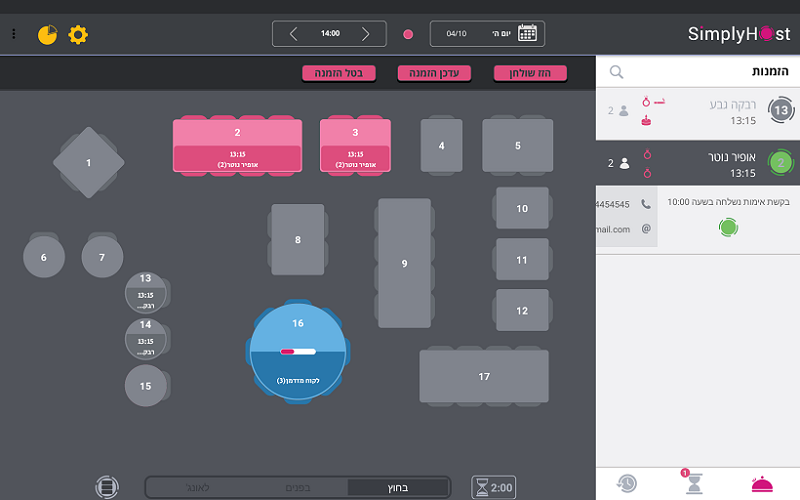Select table 5
Image resolution: width=800 pixels, height=500 pixels.
point(517,145)
